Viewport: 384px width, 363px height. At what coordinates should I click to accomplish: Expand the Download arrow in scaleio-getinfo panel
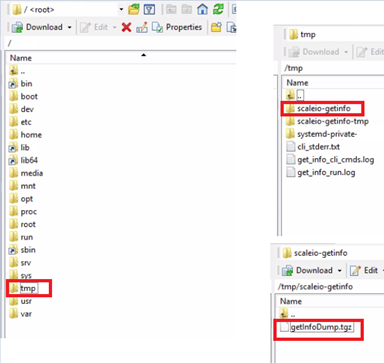pyautogui.click(x=339, y=271)
